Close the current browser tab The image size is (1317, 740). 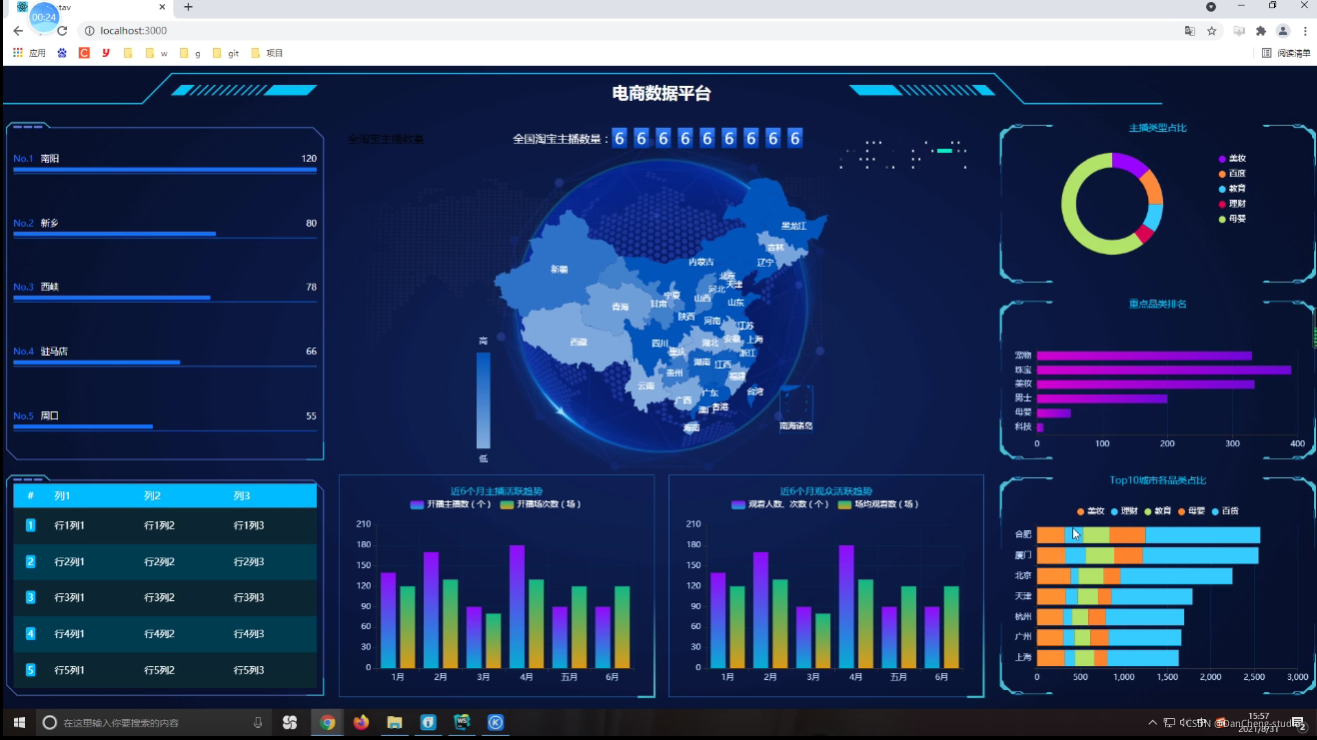point(162,7)
